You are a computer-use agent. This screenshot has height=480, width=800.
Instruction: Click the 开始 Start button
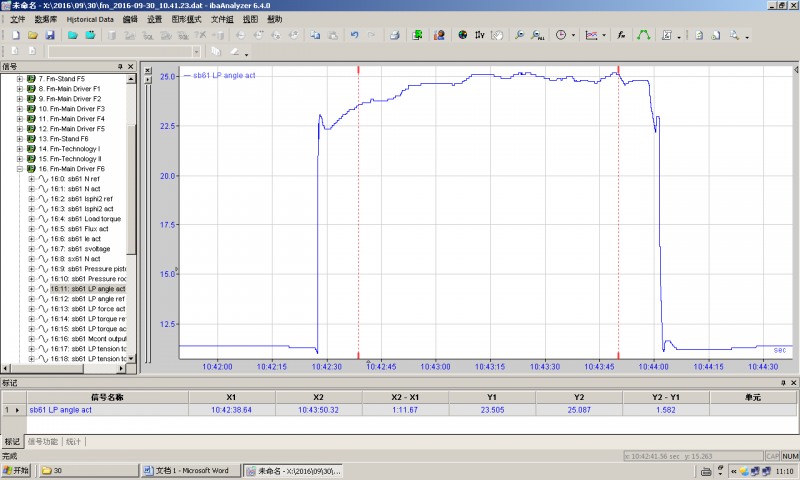point(18,470)
